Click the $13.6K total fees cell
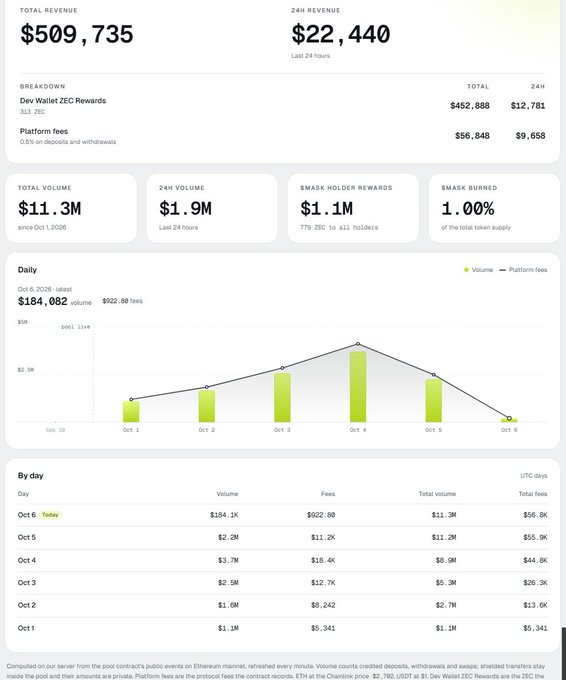This screenshot has height=680, width=566. 535,605
